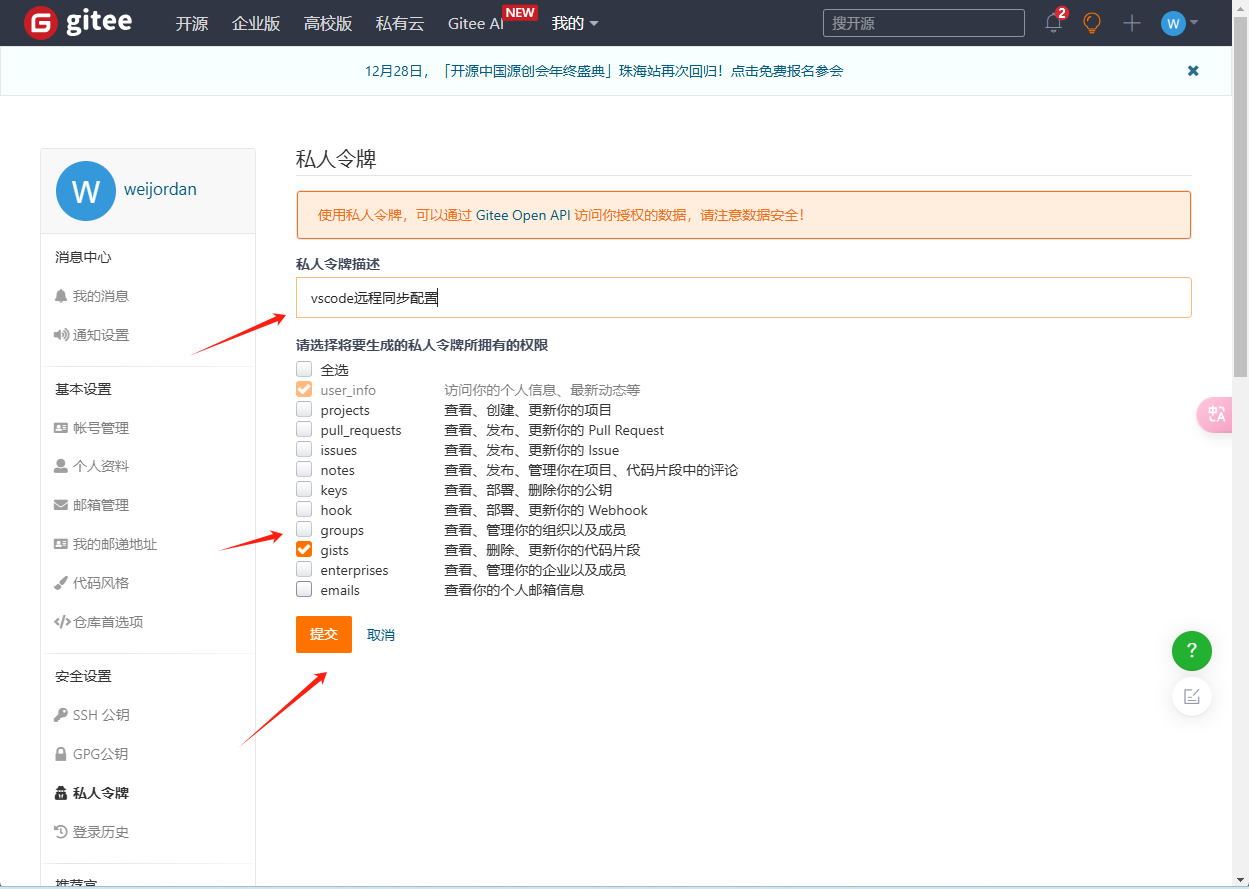This screenshot has height=889, width=1249.
Task: Open the 企业版 navigation item
Action: (256, 23)
